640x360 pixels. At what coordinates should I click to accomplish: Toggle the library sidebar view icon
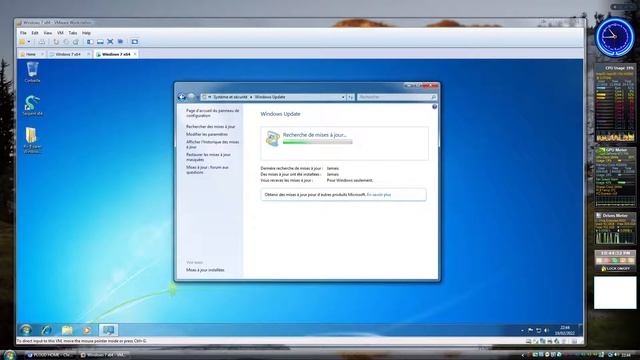pyautogui.click(x=90, y=42)
